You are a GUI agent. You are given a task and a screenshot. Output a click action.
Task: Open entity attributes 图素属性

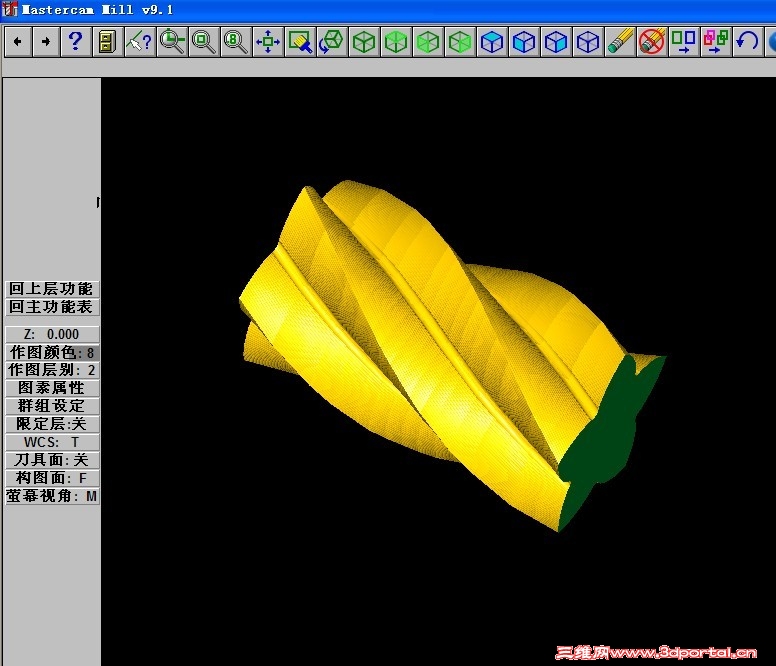point(52,388)
